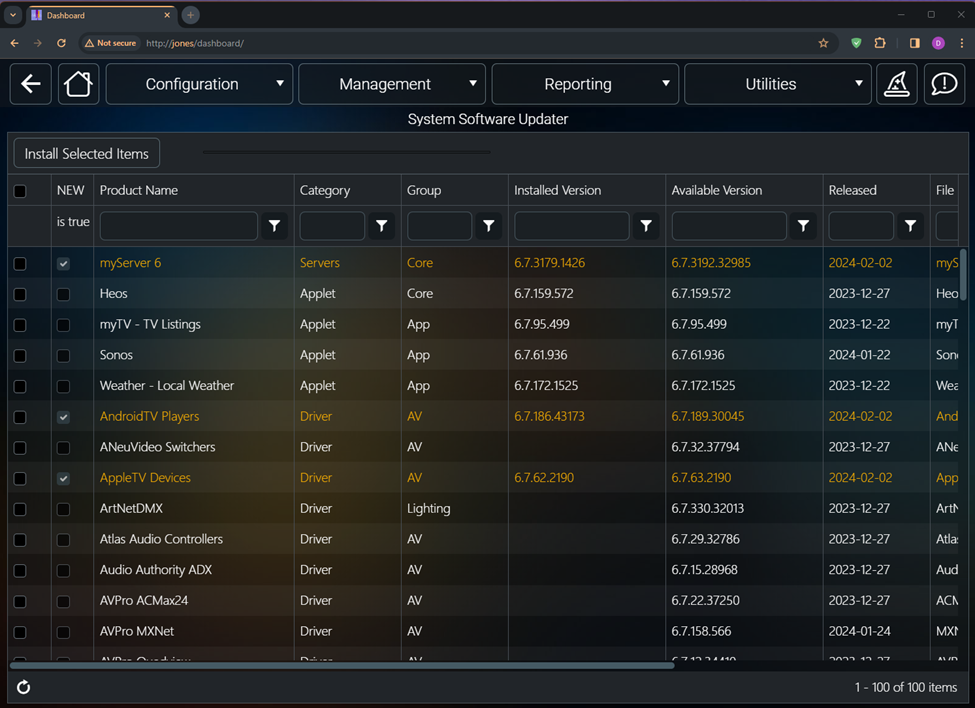The width and height of the screenshot is (975, 708).
Task: Click the browser address bar URL
Action: 195,43
